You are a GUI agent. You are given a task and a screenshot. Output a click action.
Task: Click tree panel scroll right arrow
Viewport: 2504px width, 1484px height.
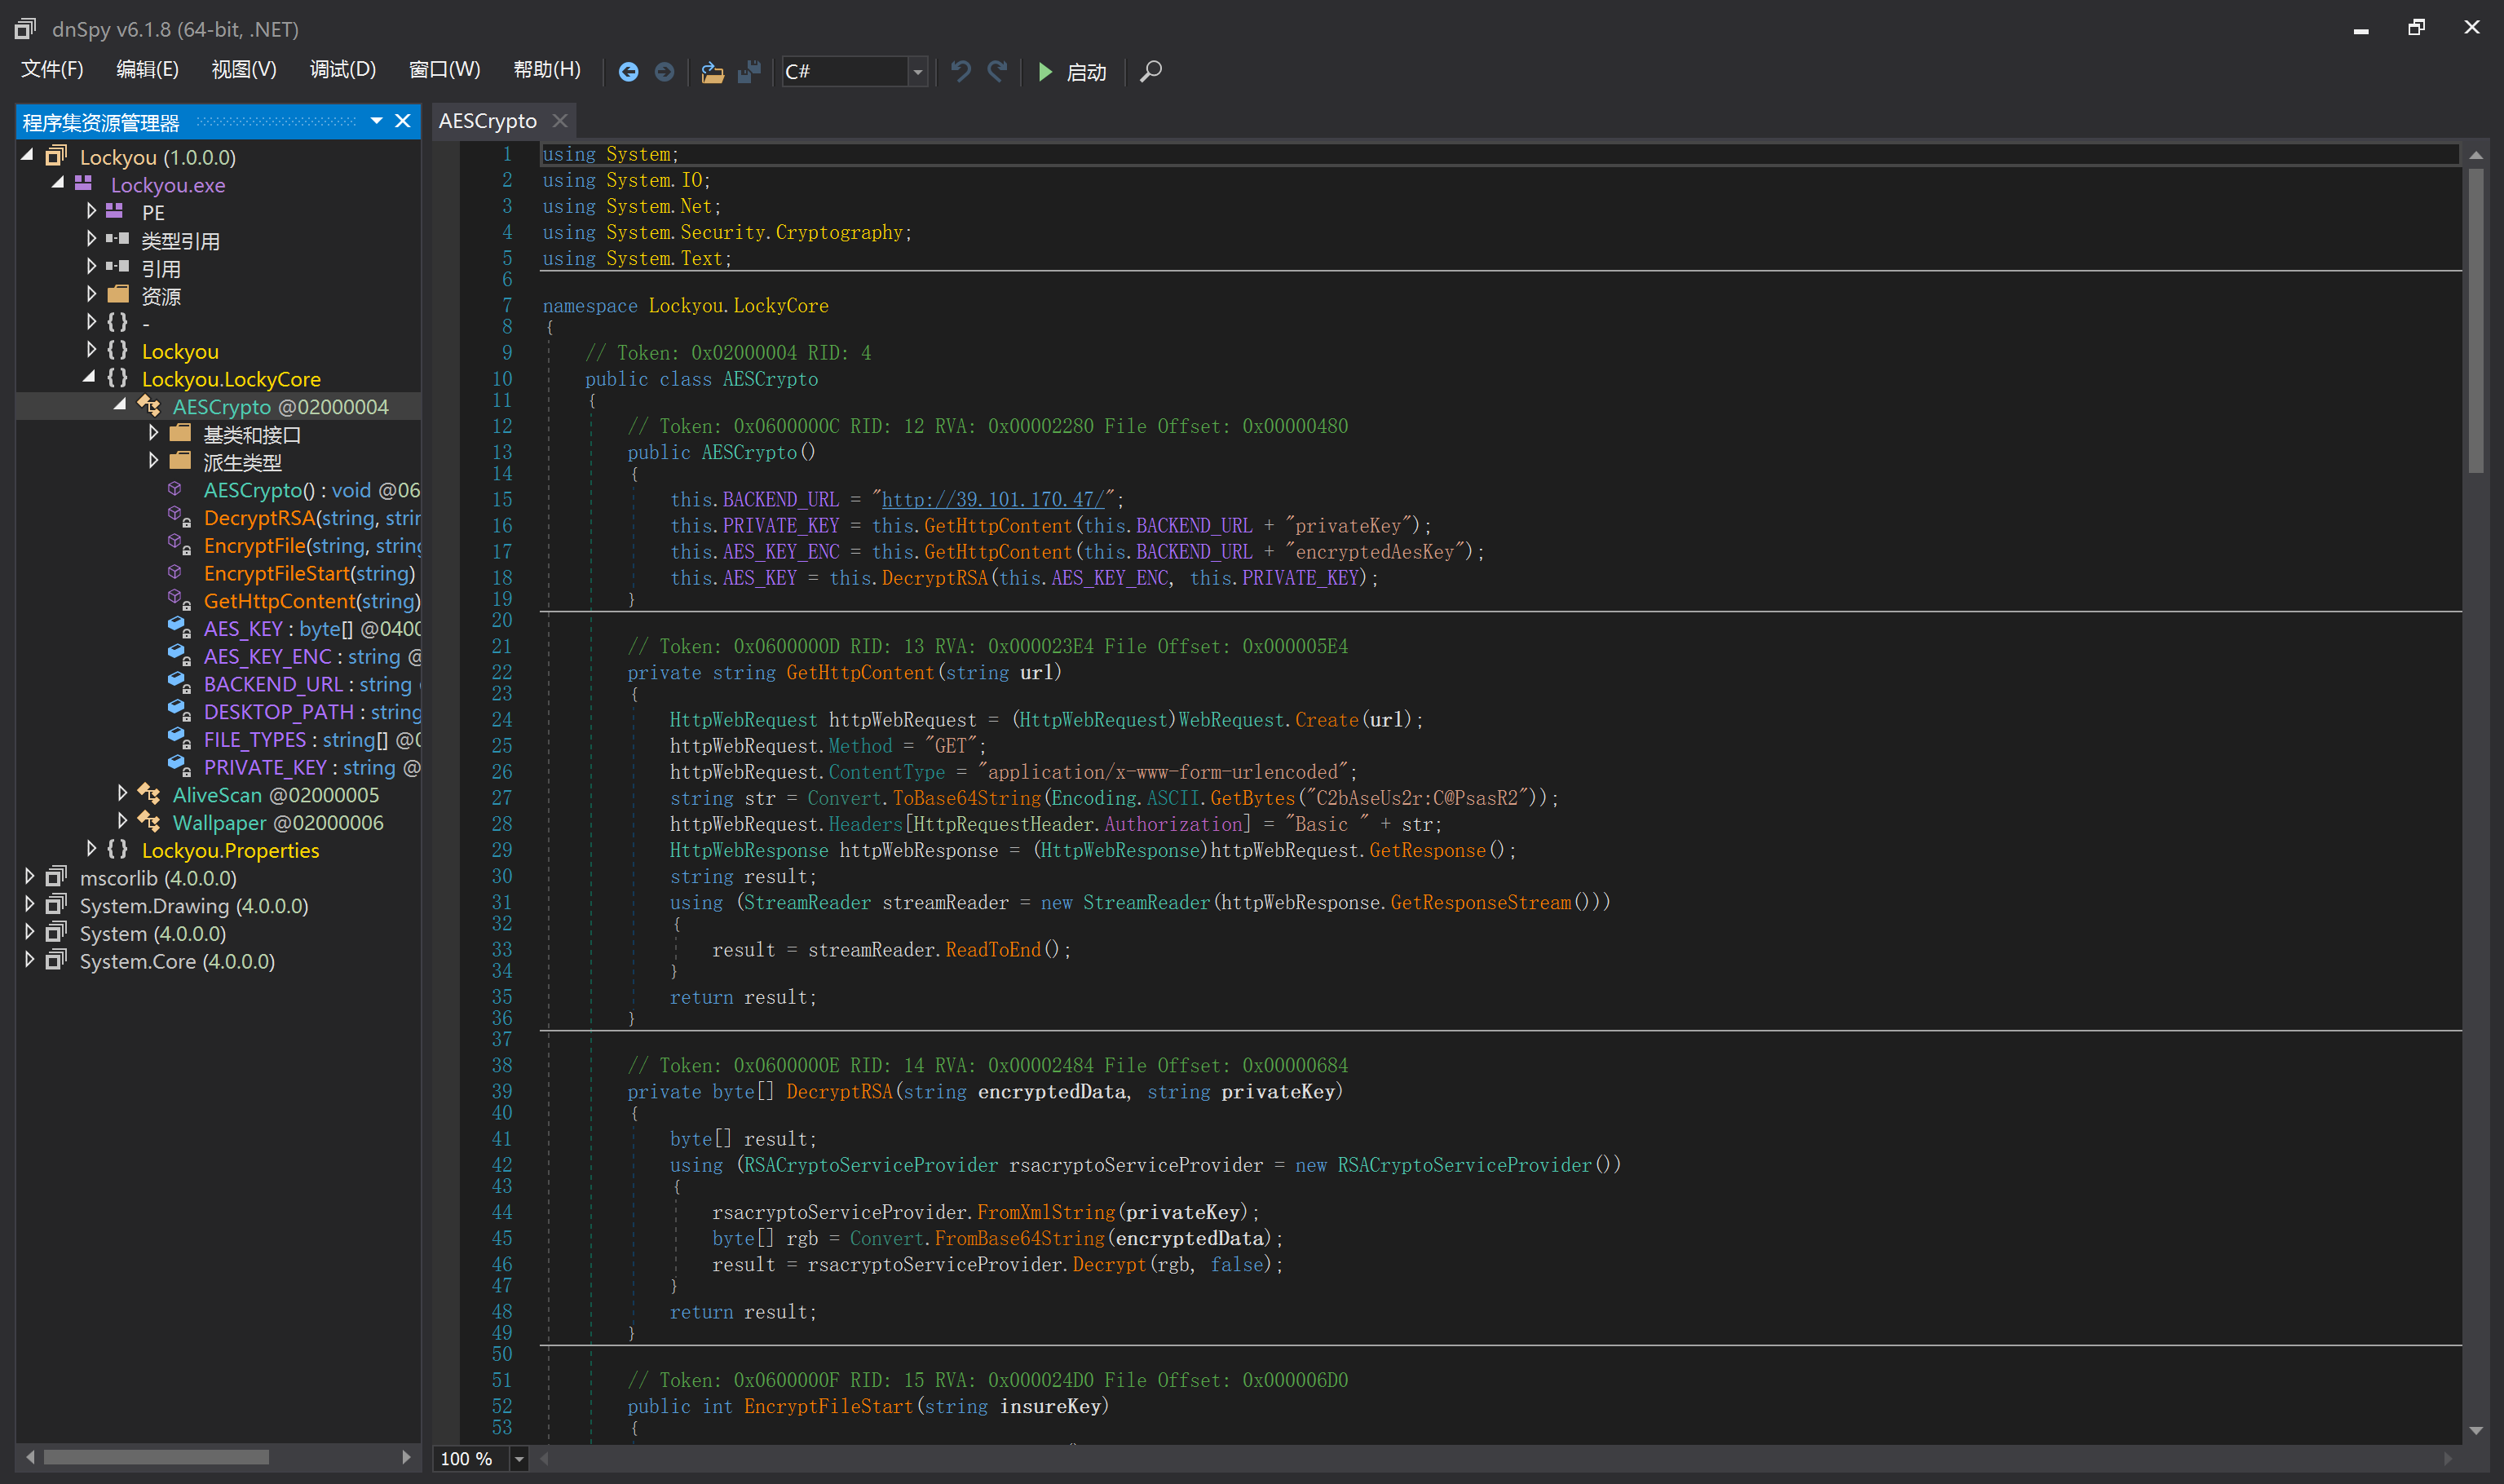[406, 1457]
